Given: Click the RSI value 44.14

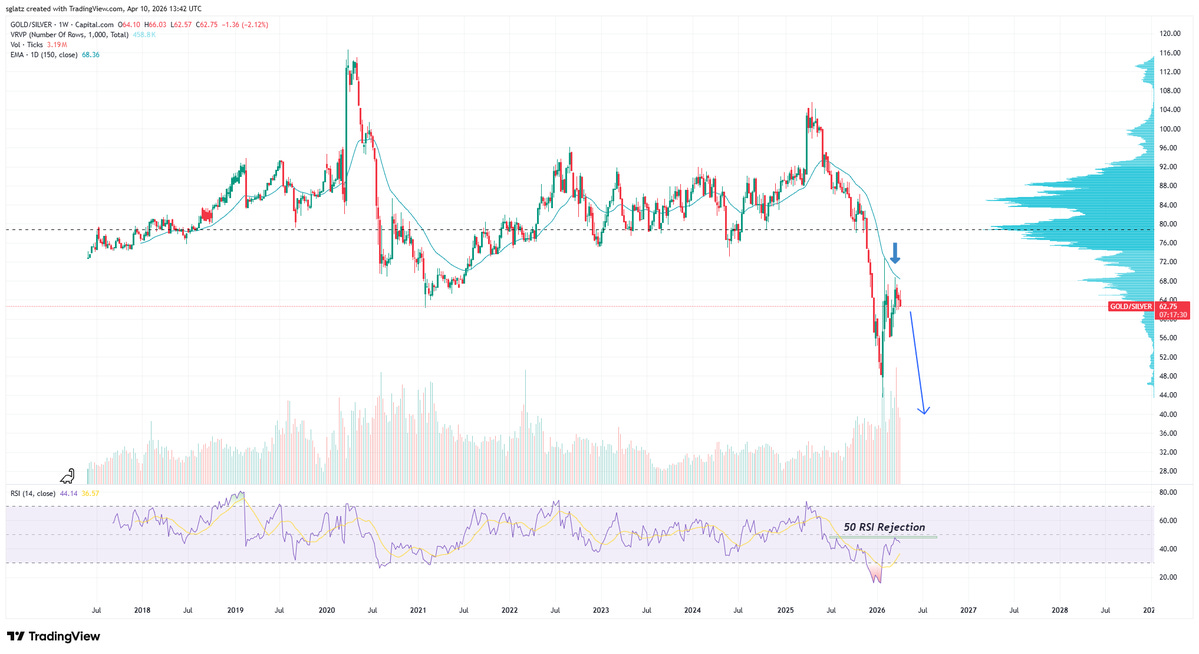Looking at the screenshot, I should 68,493.
